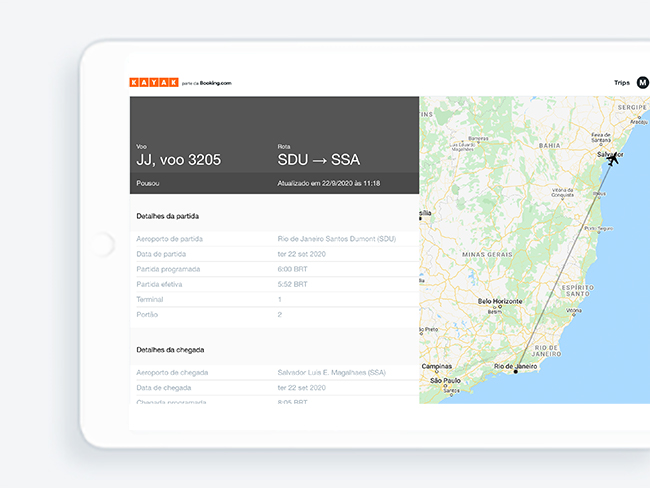650x488 pixels.
Task: Click the KAYAK logo
Action: pos(153,82)
